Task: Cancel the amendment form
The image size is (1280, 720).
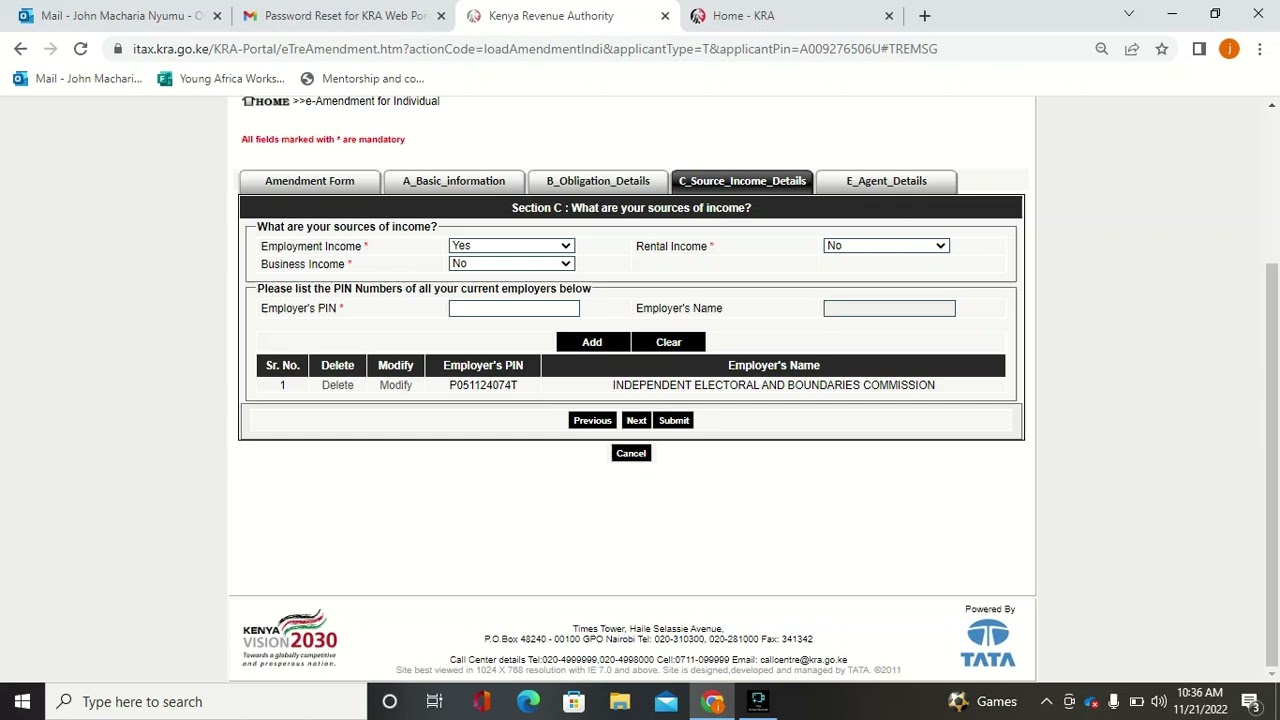Action: click(631, 453)
